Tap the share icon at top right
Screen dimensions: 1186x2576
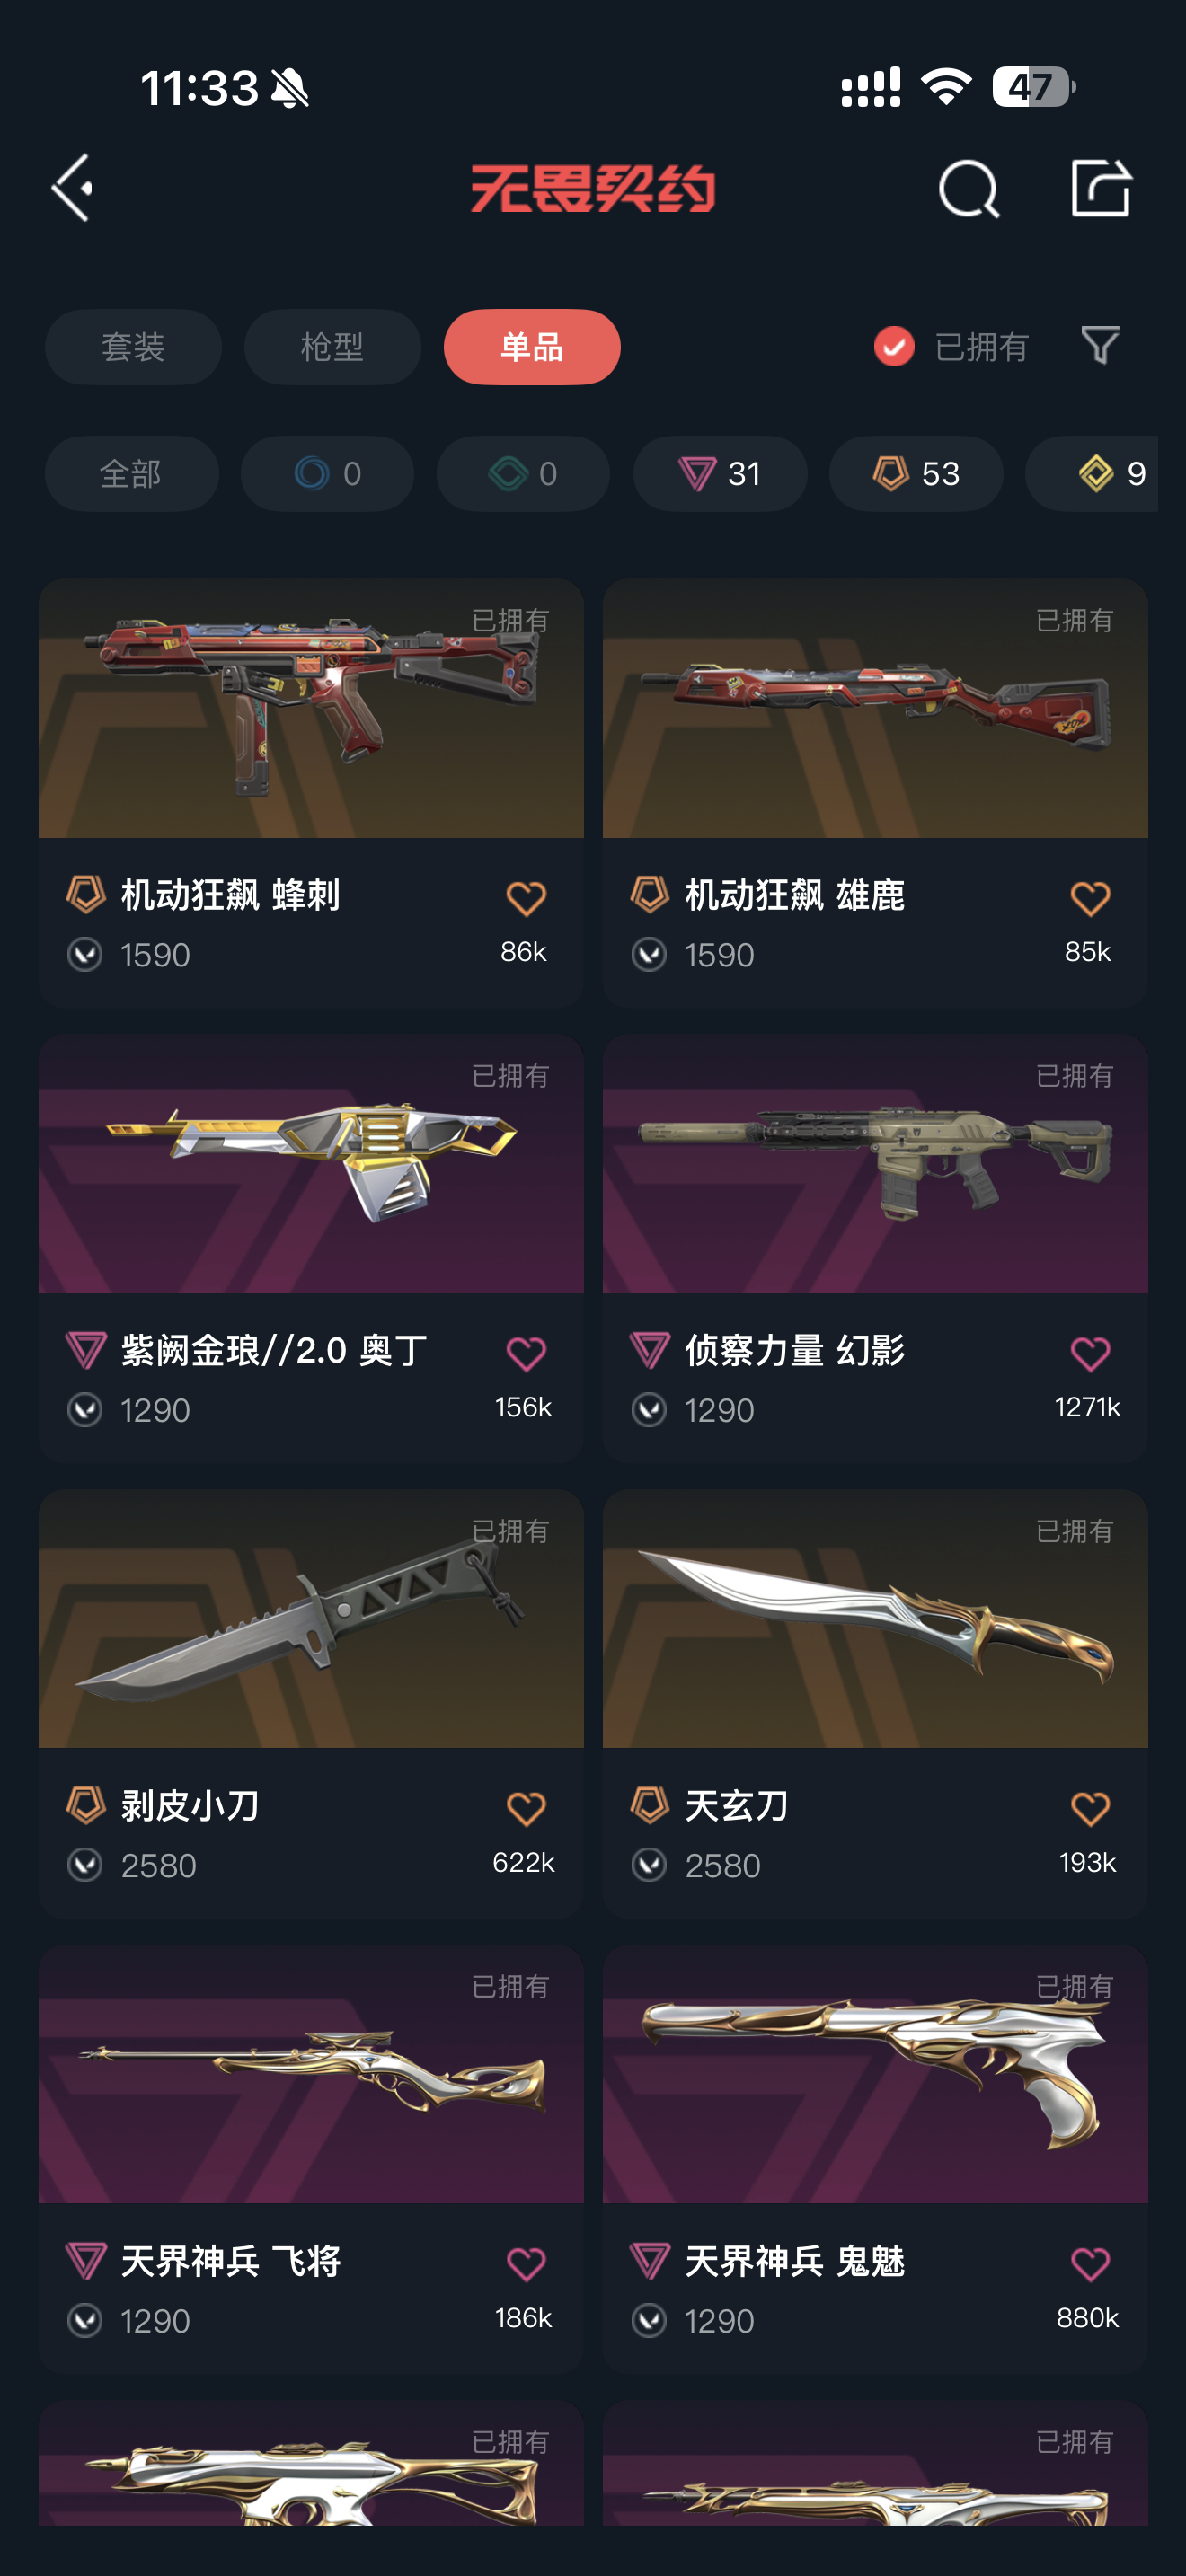[x=1100, y=187]
